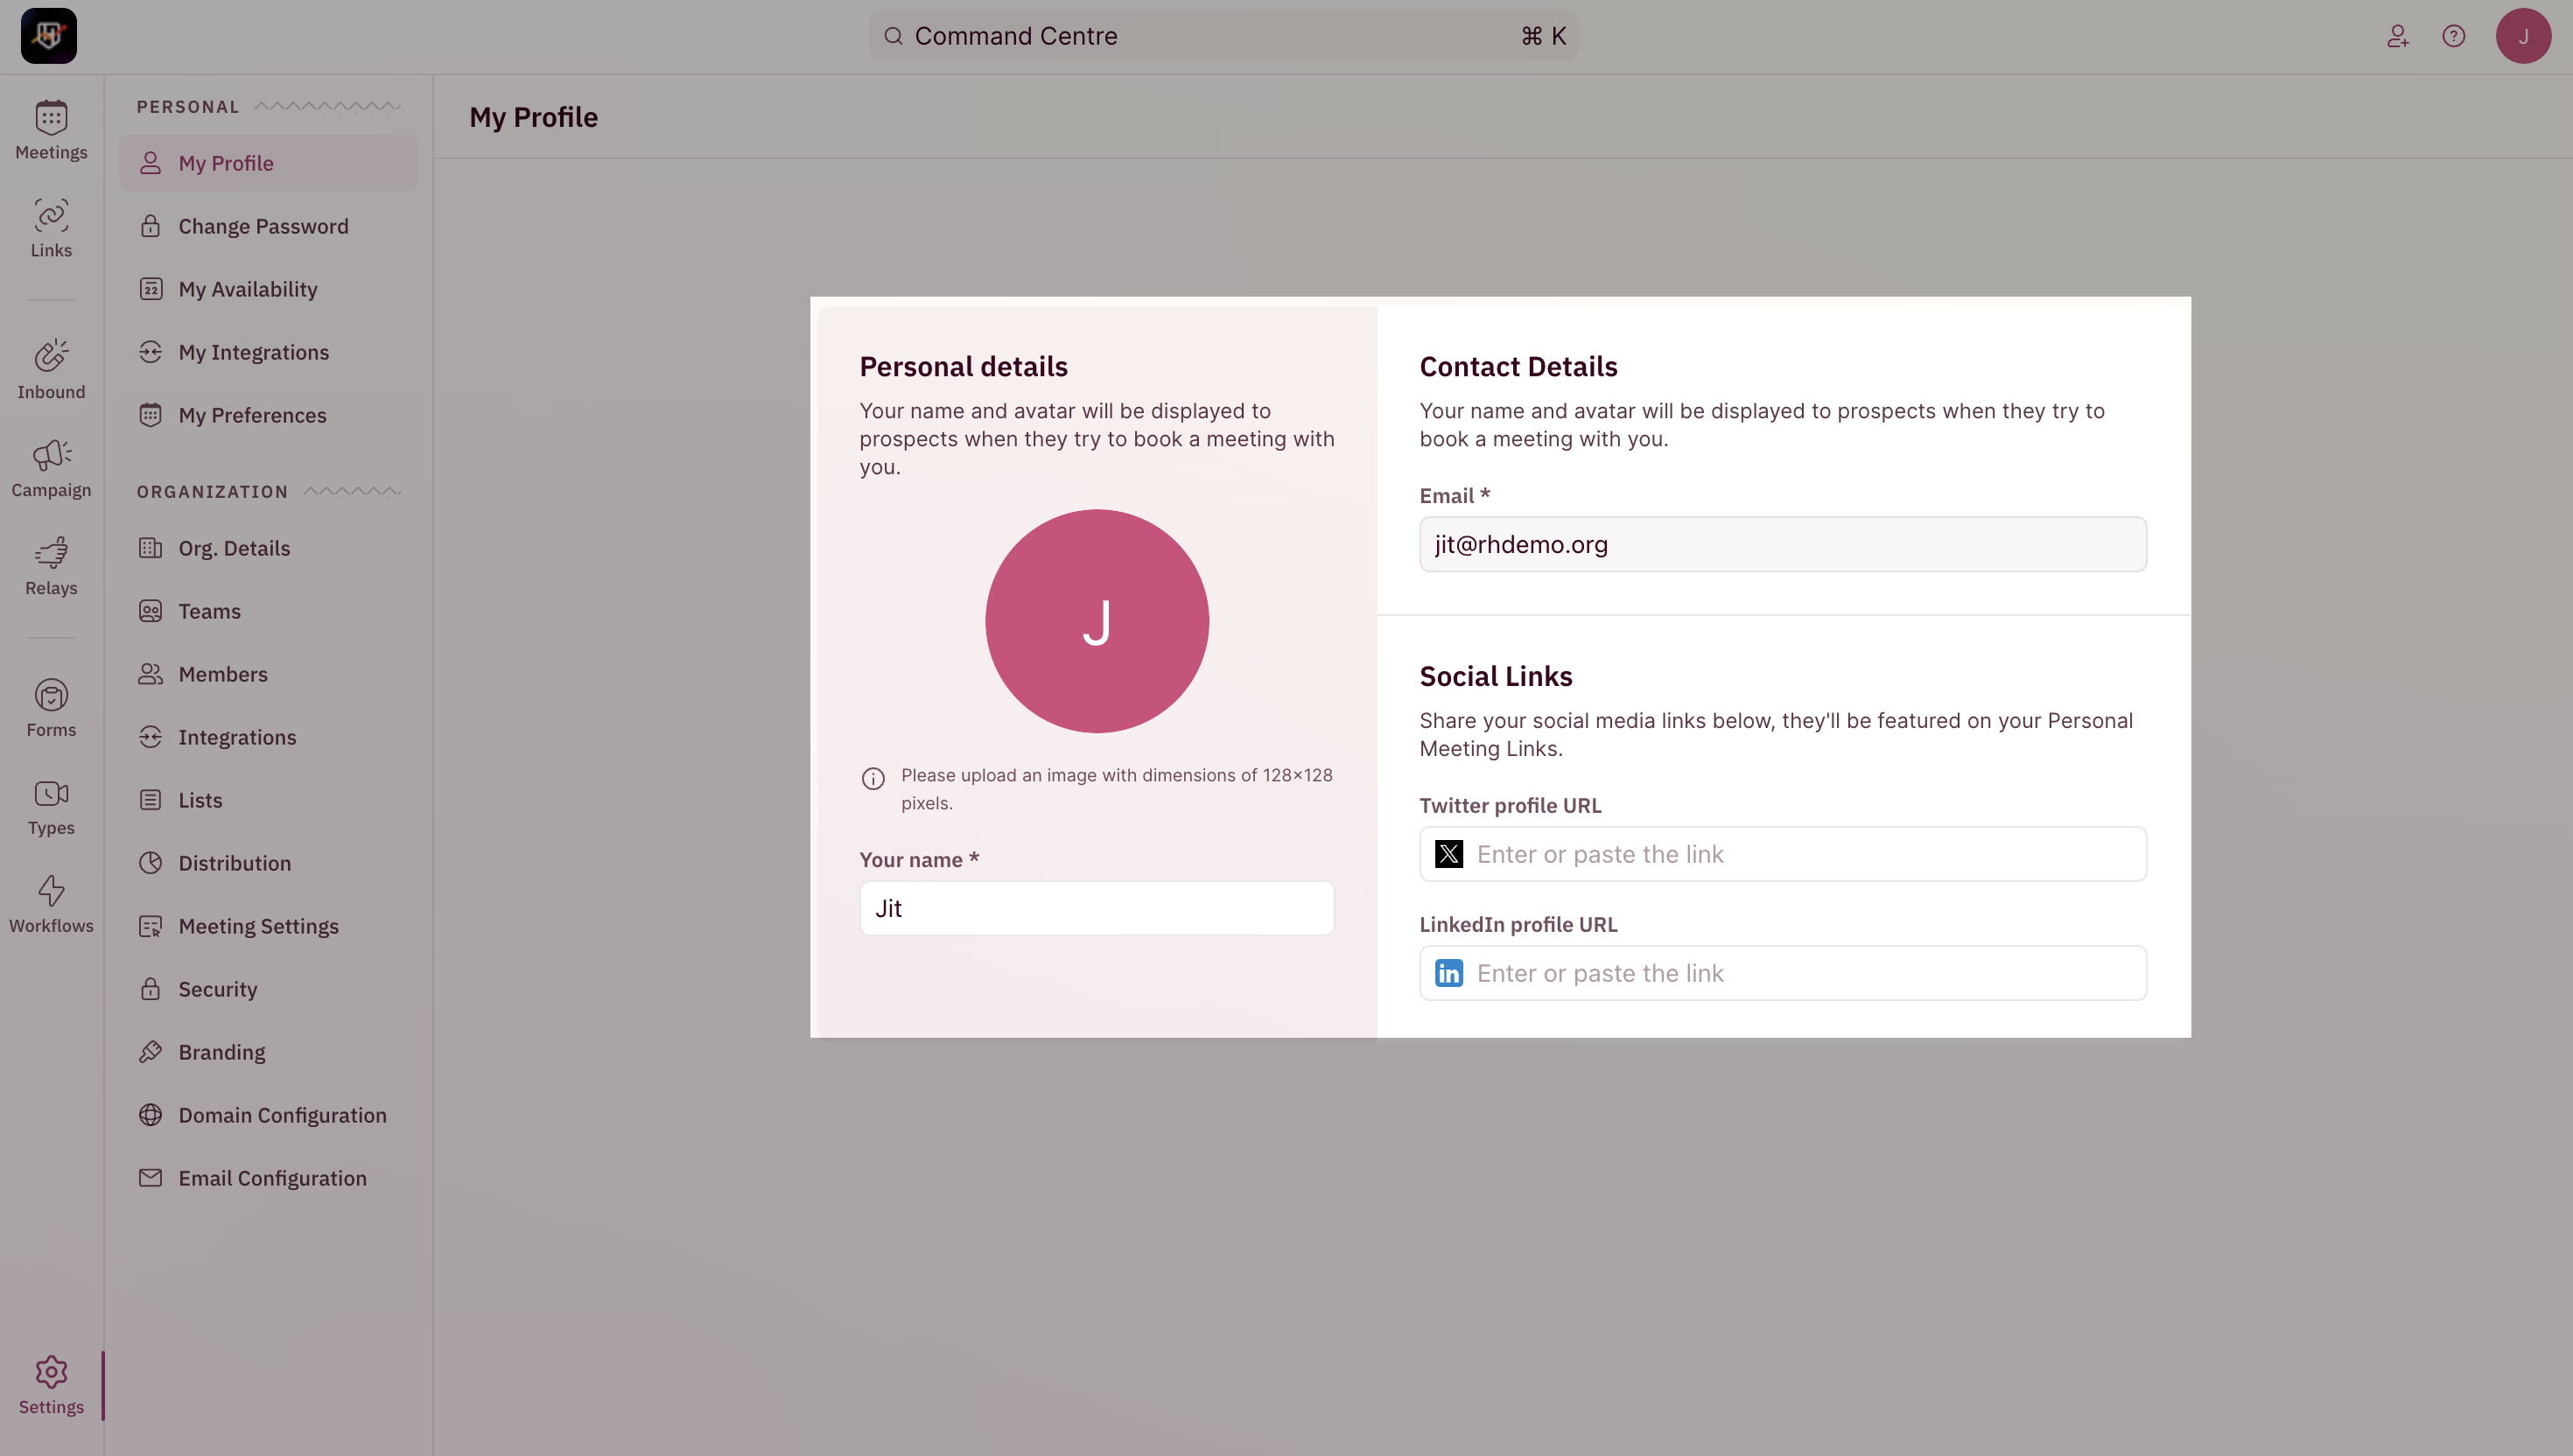
Task: Click the info icon beside upload hint
Action: point(873,778)
